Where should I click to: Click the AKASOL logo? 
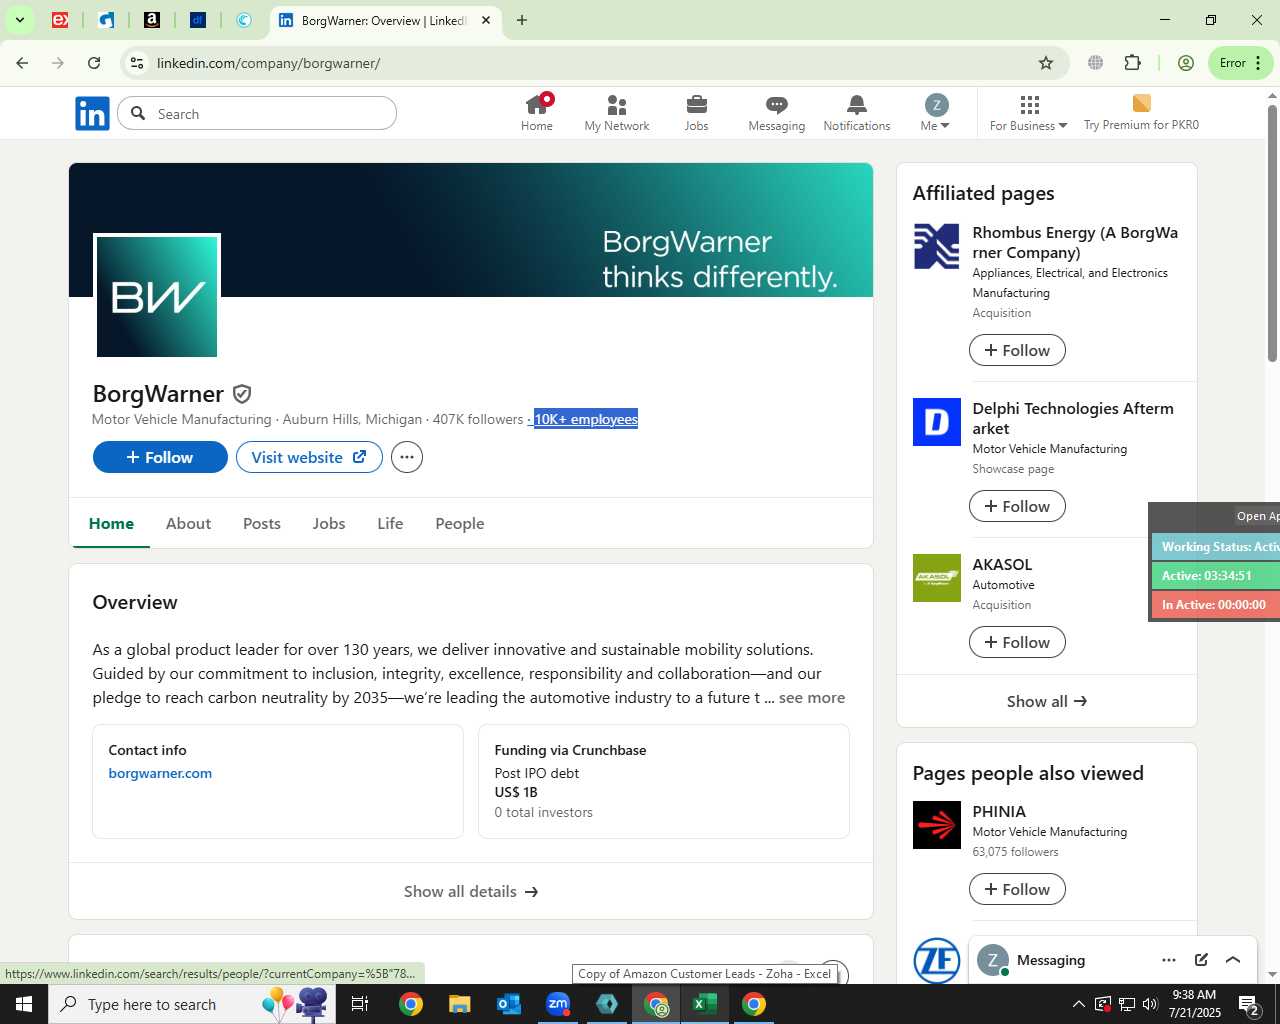point(937,578)
